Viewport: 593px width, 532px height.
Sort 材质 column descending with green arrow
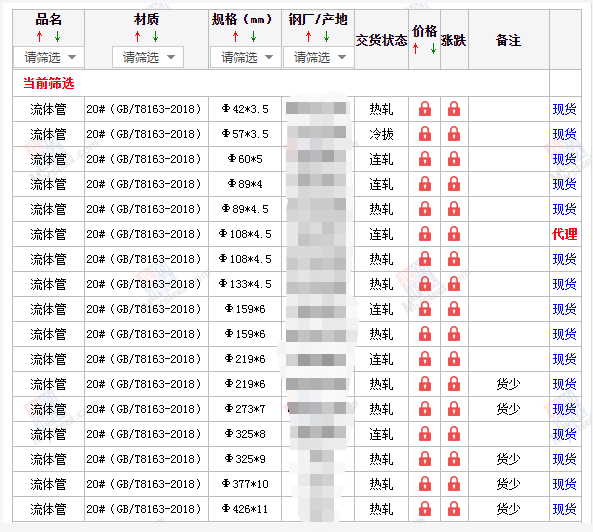pyautogui.click(x=155, y=37)
